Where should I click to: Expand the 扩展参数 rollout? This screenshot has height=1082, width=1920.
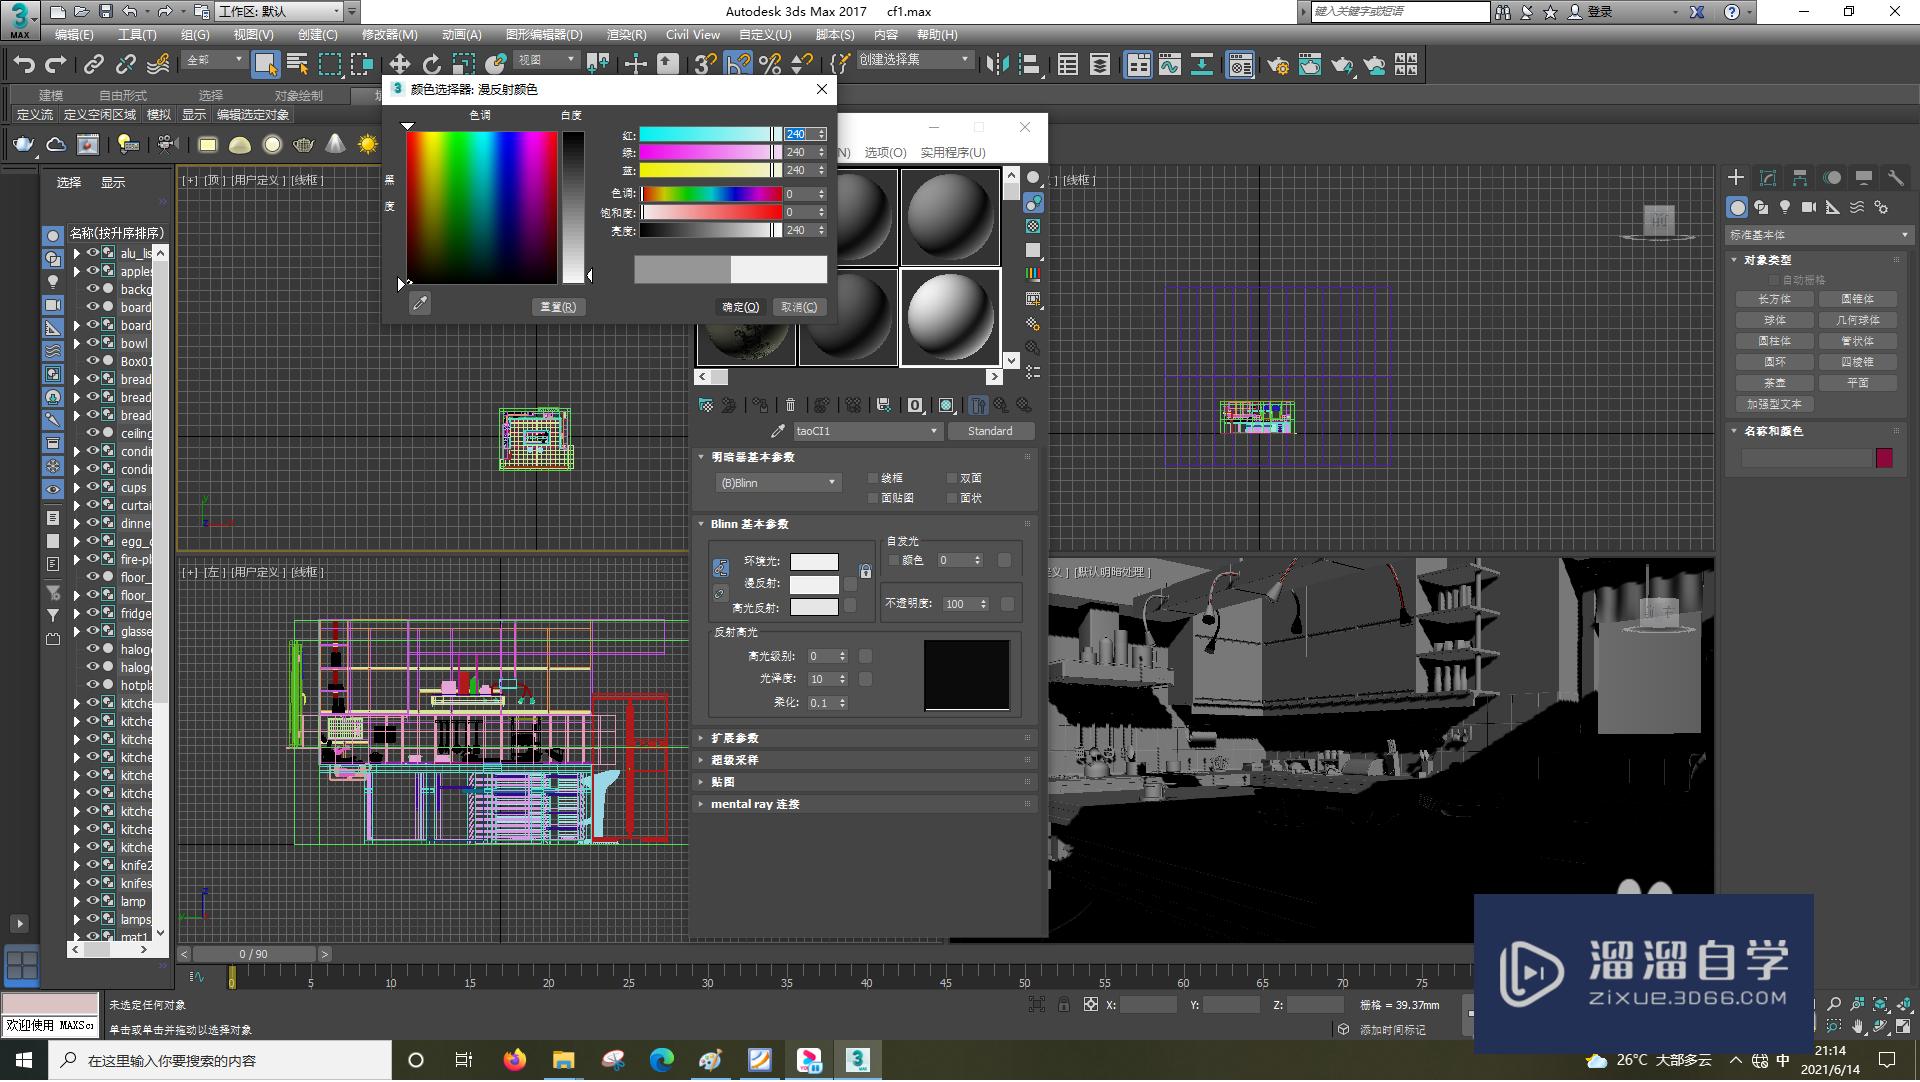[864, 738]
